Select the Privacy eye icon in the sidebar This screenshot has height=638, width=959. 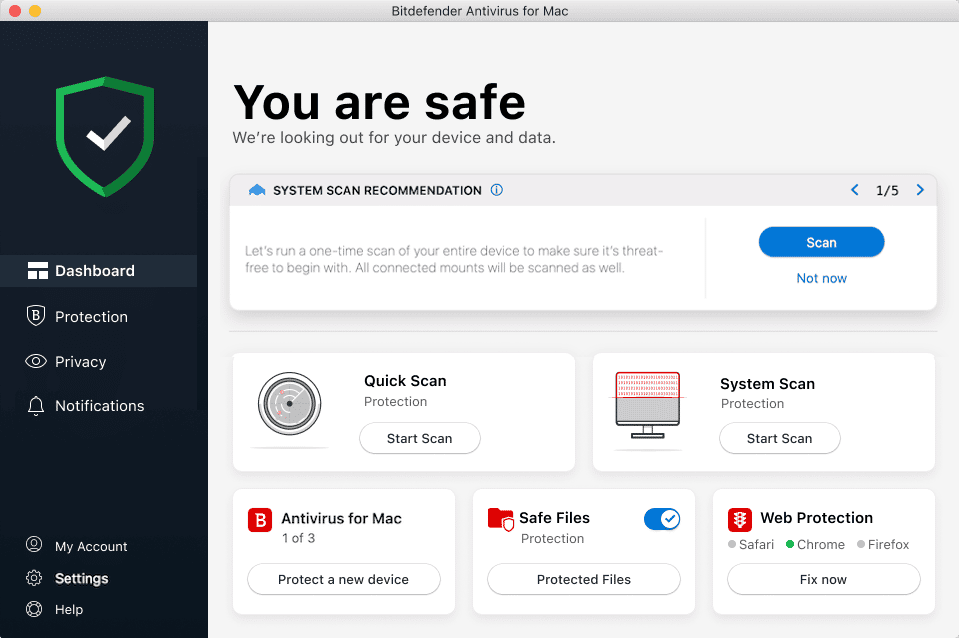[37, 361]
